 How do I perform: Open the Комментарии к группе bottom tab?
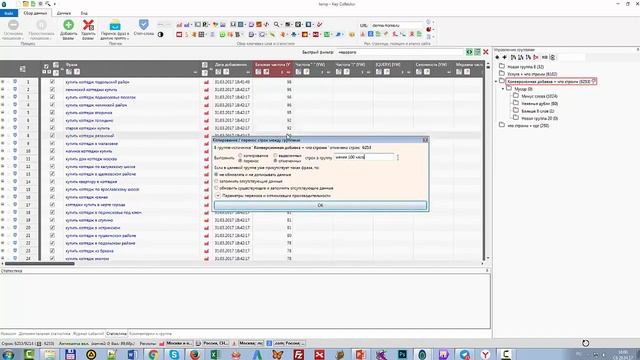pyautogui.click(x=150, y=334)
